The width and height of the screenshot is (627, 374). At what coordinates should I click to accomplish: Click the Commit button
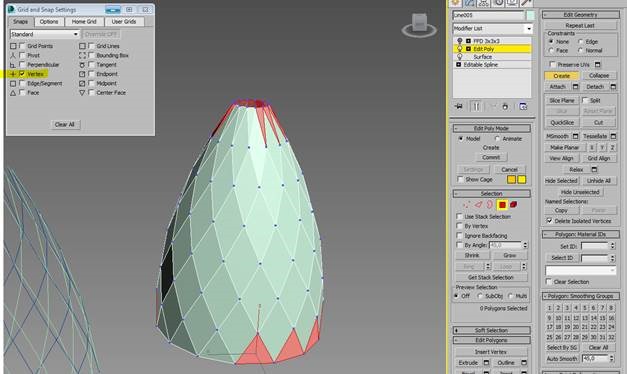(491, 158)
